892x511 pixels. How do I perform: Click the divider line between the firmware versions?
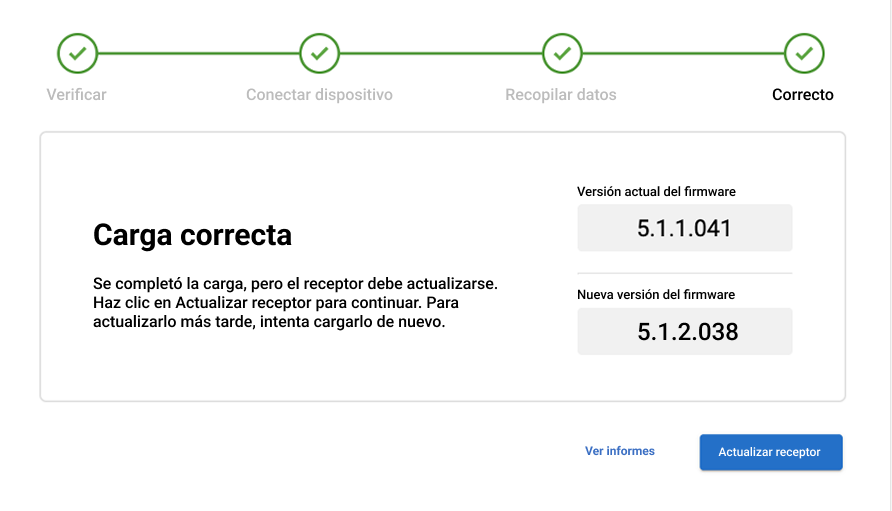tap(684, 273)
